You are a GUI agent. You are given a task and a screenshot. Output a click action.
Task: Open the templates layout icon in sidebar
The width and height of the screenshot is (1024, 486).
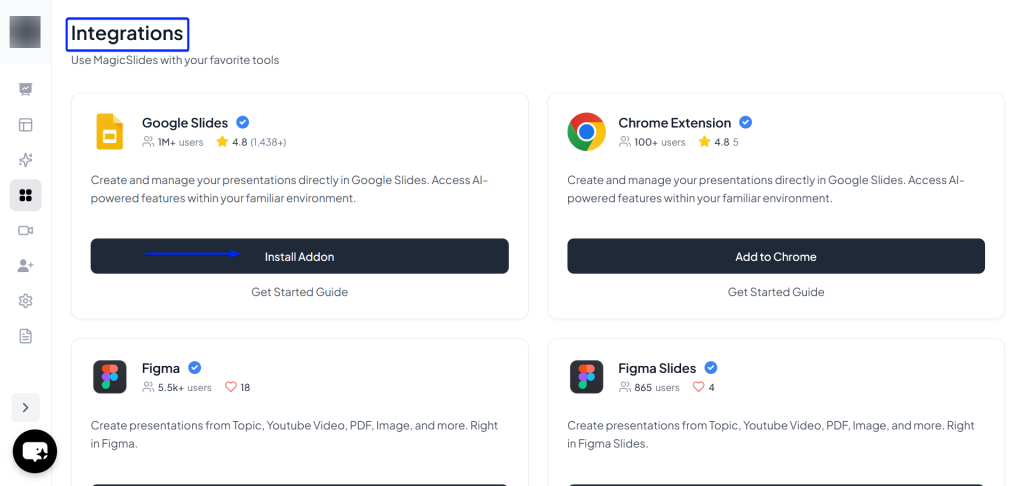(x=25, y=125)
